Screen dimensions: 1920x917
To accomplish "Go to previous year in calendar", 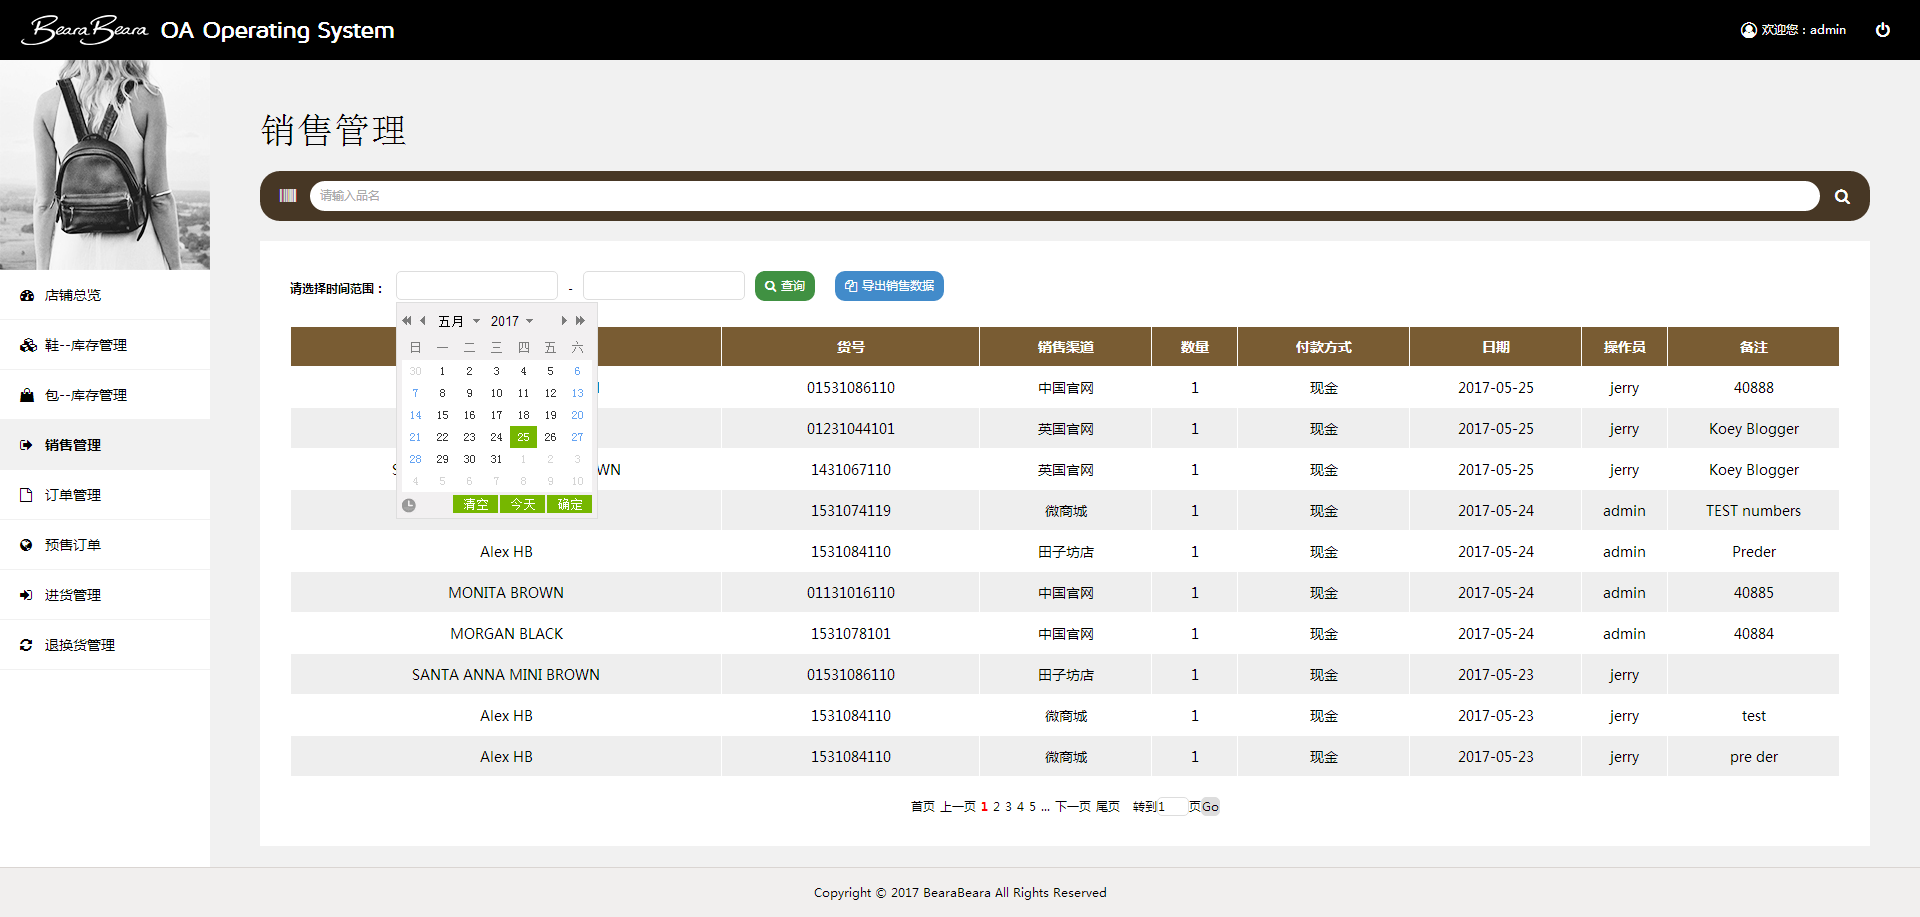I will click(406, 321).
